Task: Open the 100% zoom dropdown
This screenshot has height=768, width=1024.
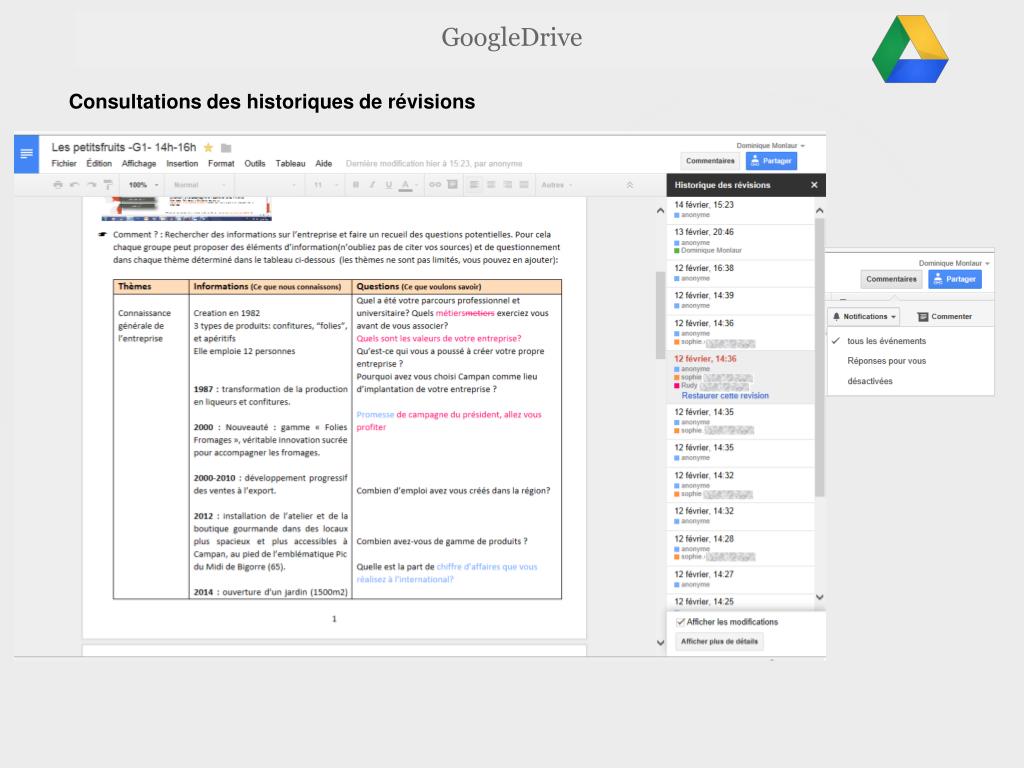Action: [143, 185]
